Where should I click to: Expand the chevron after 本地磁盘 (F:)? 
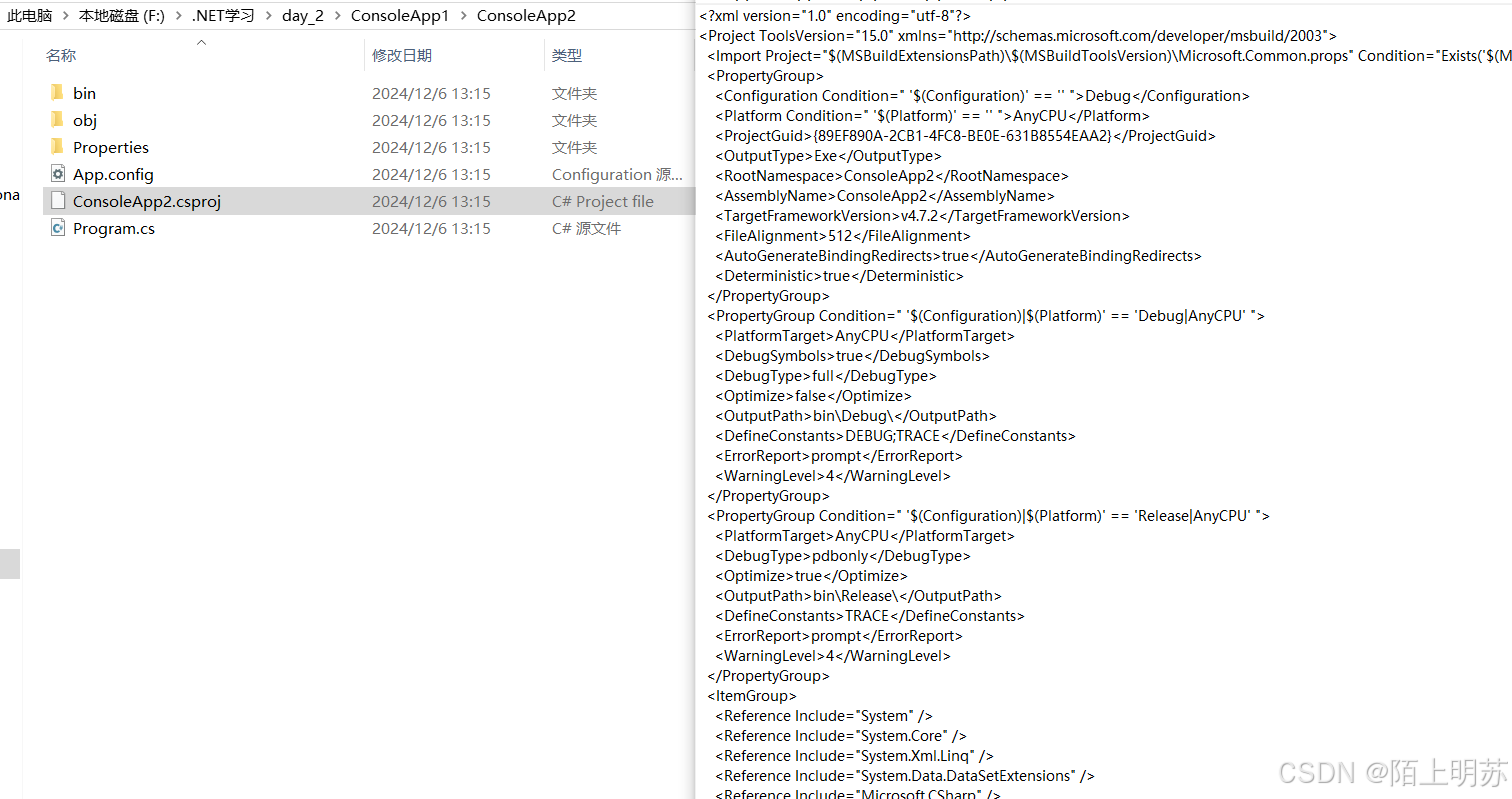(178, 16)
